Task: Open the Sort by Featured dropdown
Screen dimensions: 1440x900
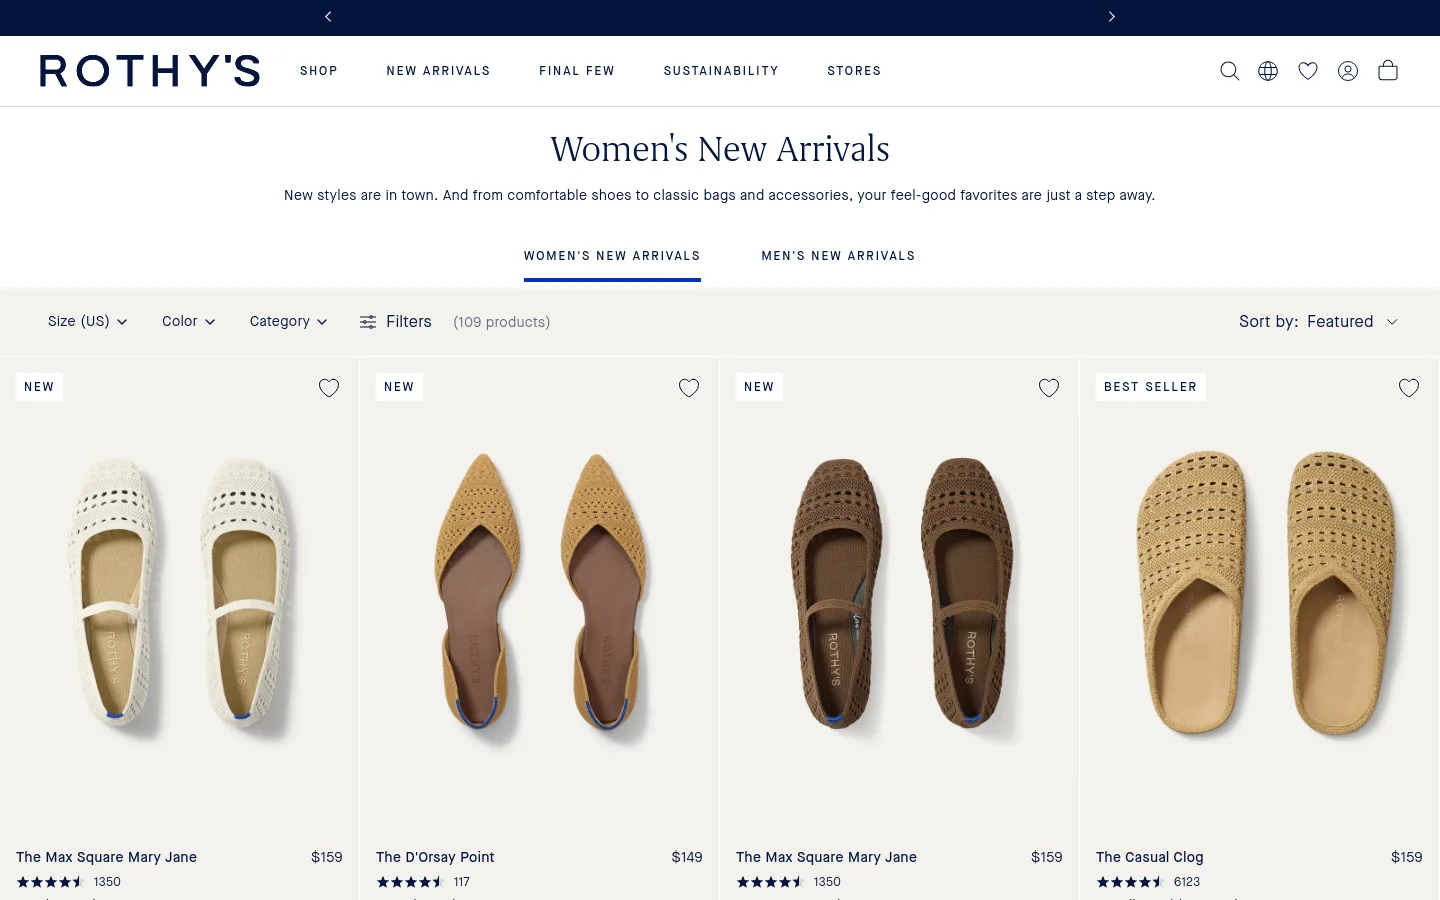Action: [x=1318, y=321]
